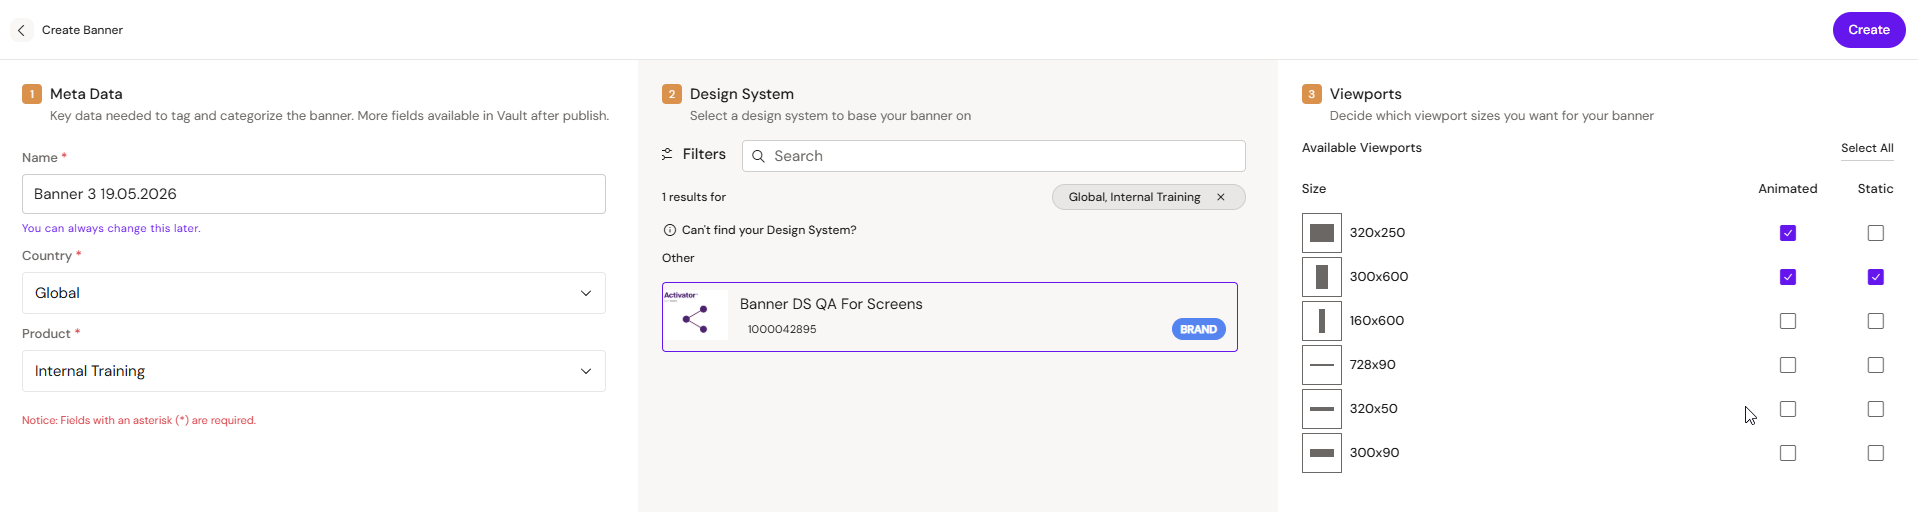
Task: Enable Animated for 728x90
Action: 1788,365
